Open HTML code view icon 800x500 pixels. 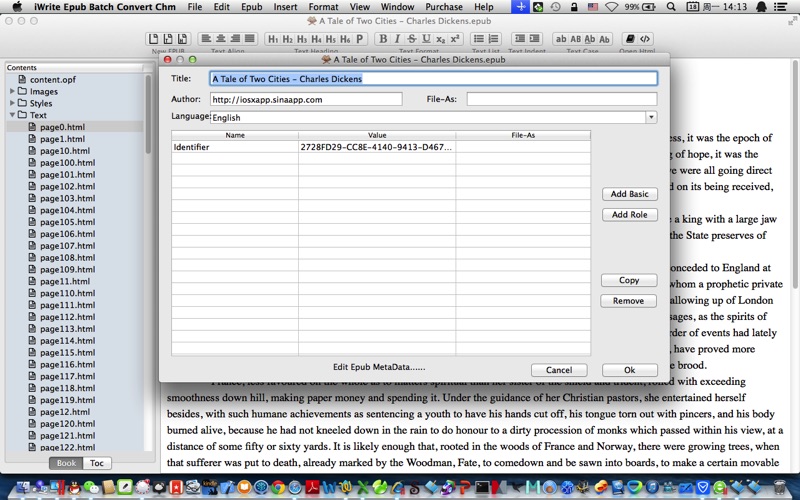pyautogui.click(x=645, y=39)
